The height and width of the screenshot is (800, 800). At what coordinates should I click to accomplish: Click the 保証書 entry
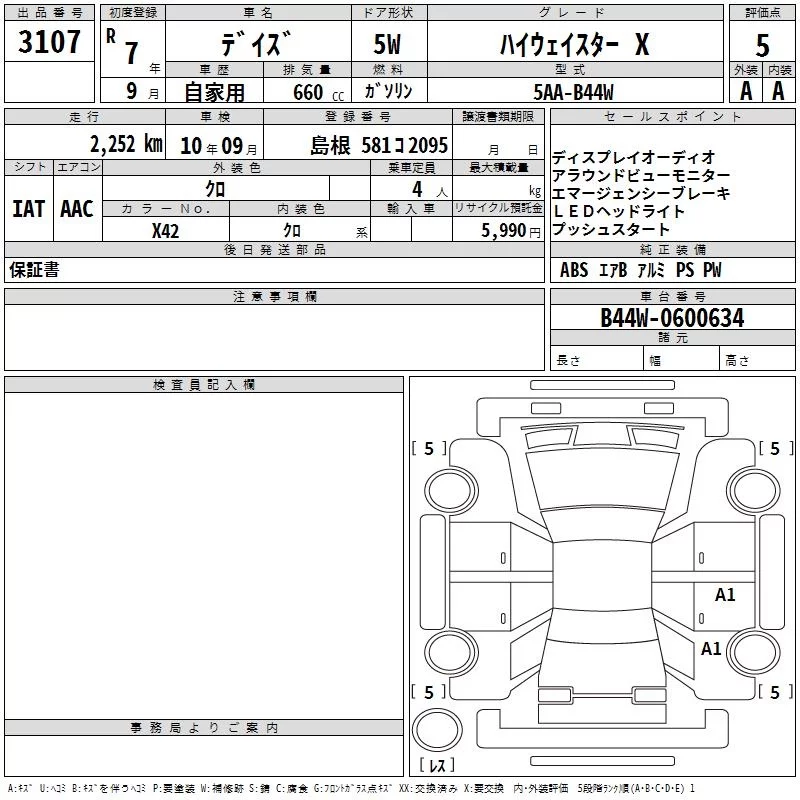click(x=34, y=270)
